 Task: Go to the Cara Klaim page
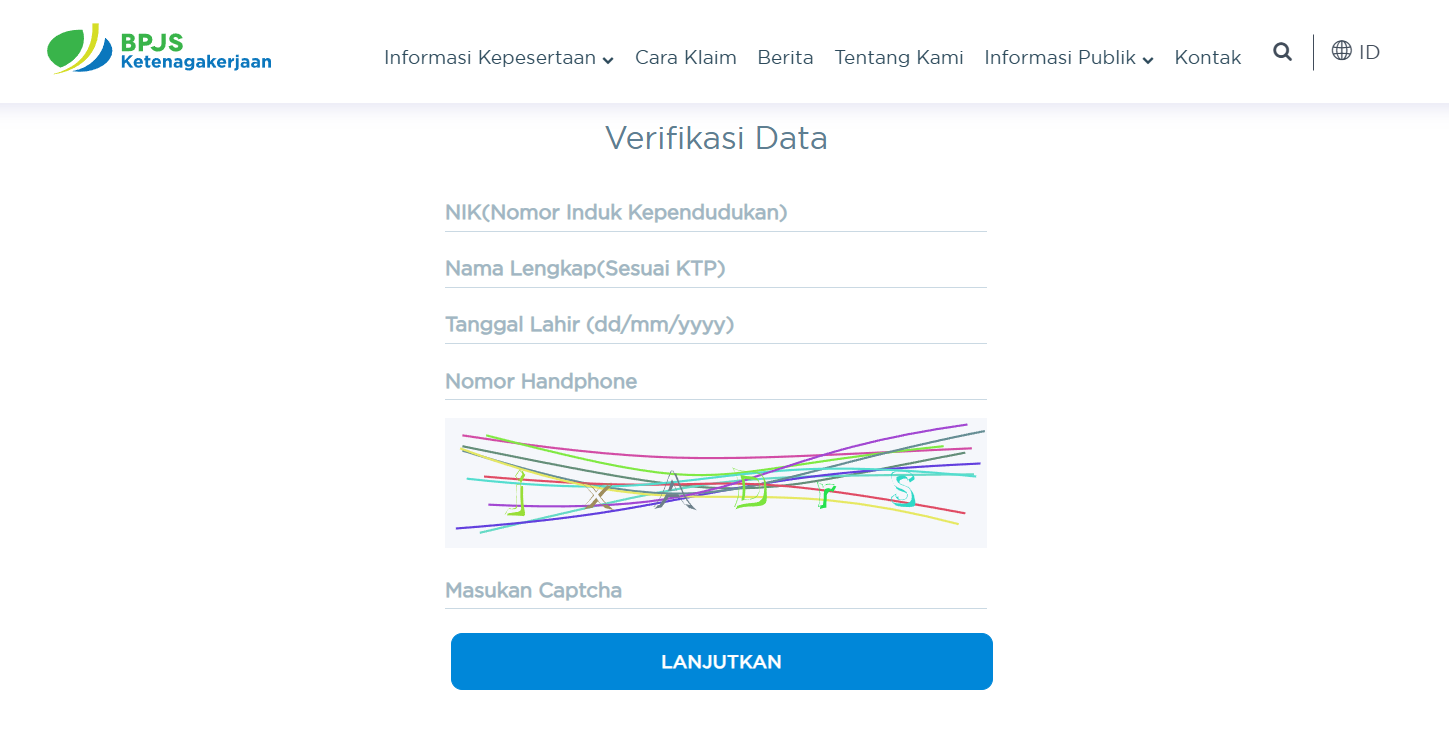pyautogui.click(x=686, y=58)
